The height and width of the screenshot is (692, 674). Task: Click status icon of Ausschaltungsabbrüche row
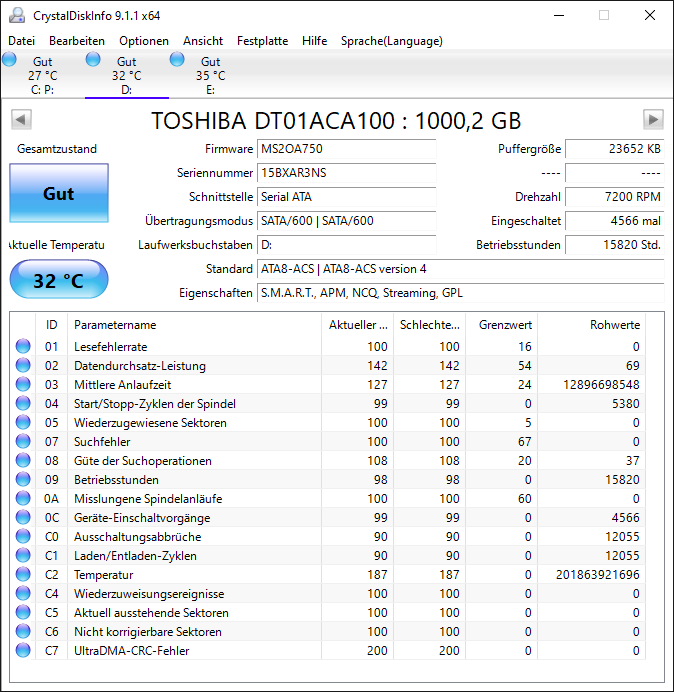[x=23, y=536]
